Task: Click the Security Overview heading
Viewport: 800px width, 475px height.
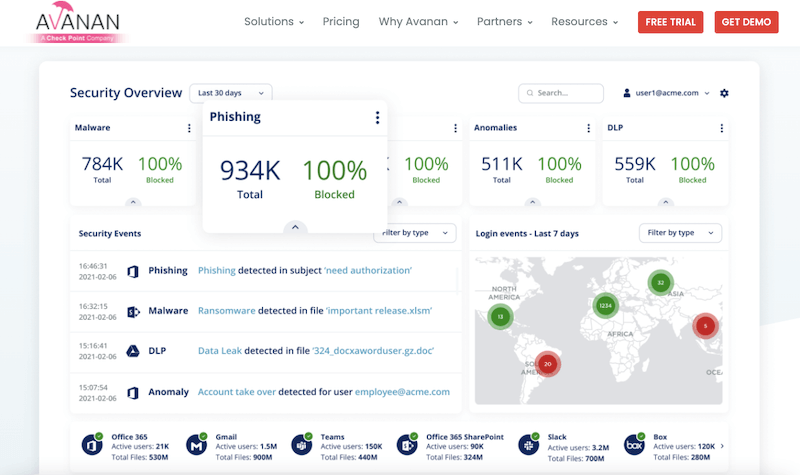Action: 126,93
